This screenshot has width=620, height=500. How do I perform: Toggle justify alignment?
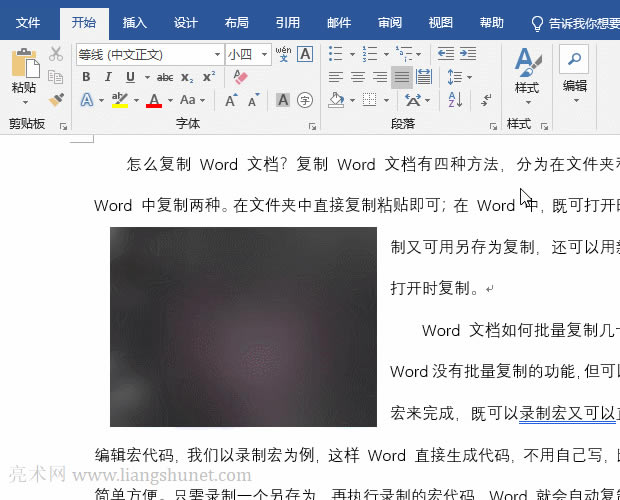(402, 77)
